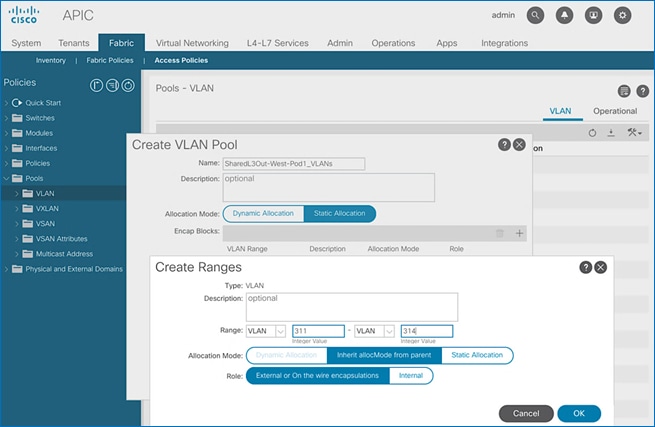The width and height of the screenshot is (655, 427).
Task: Click the Interfaces folder icon
Action: point(17,148)
